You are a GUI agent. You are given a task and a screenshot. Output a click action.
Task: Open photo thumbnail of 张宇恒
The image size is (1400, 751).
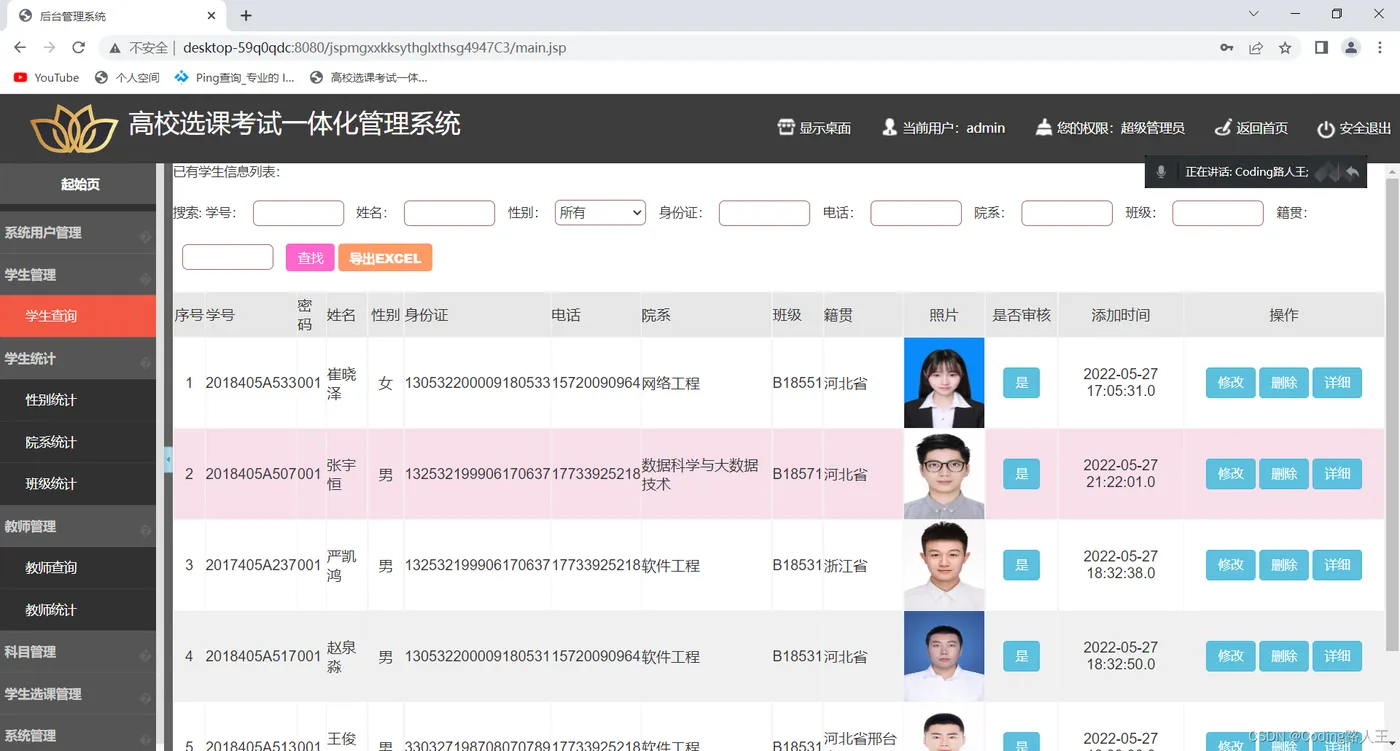tap(944, 474)
